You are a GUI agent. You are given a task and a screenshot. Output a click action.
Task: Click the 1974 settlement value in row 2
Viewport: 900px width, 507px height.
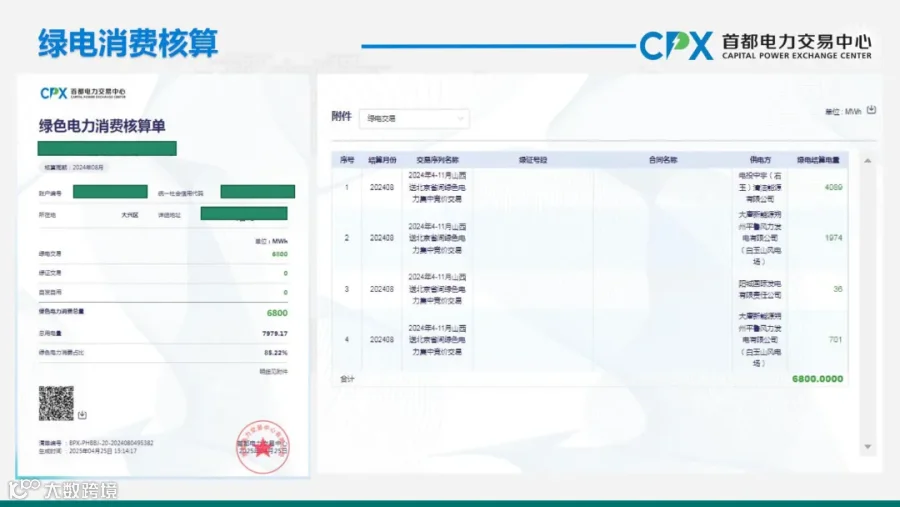click(x=833, y=238)
